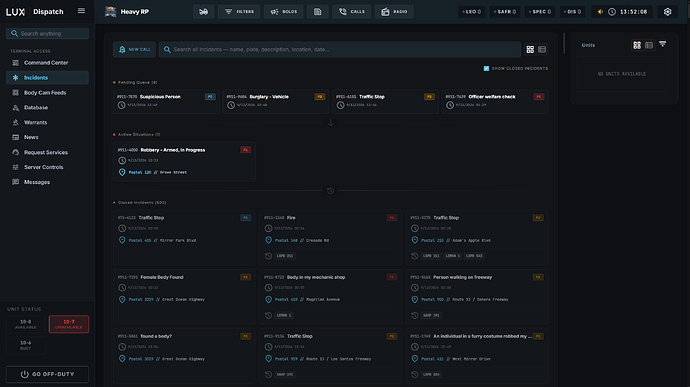Open the sidebar hamburger menu
The image size is (690, 387).
coord(81,11)
